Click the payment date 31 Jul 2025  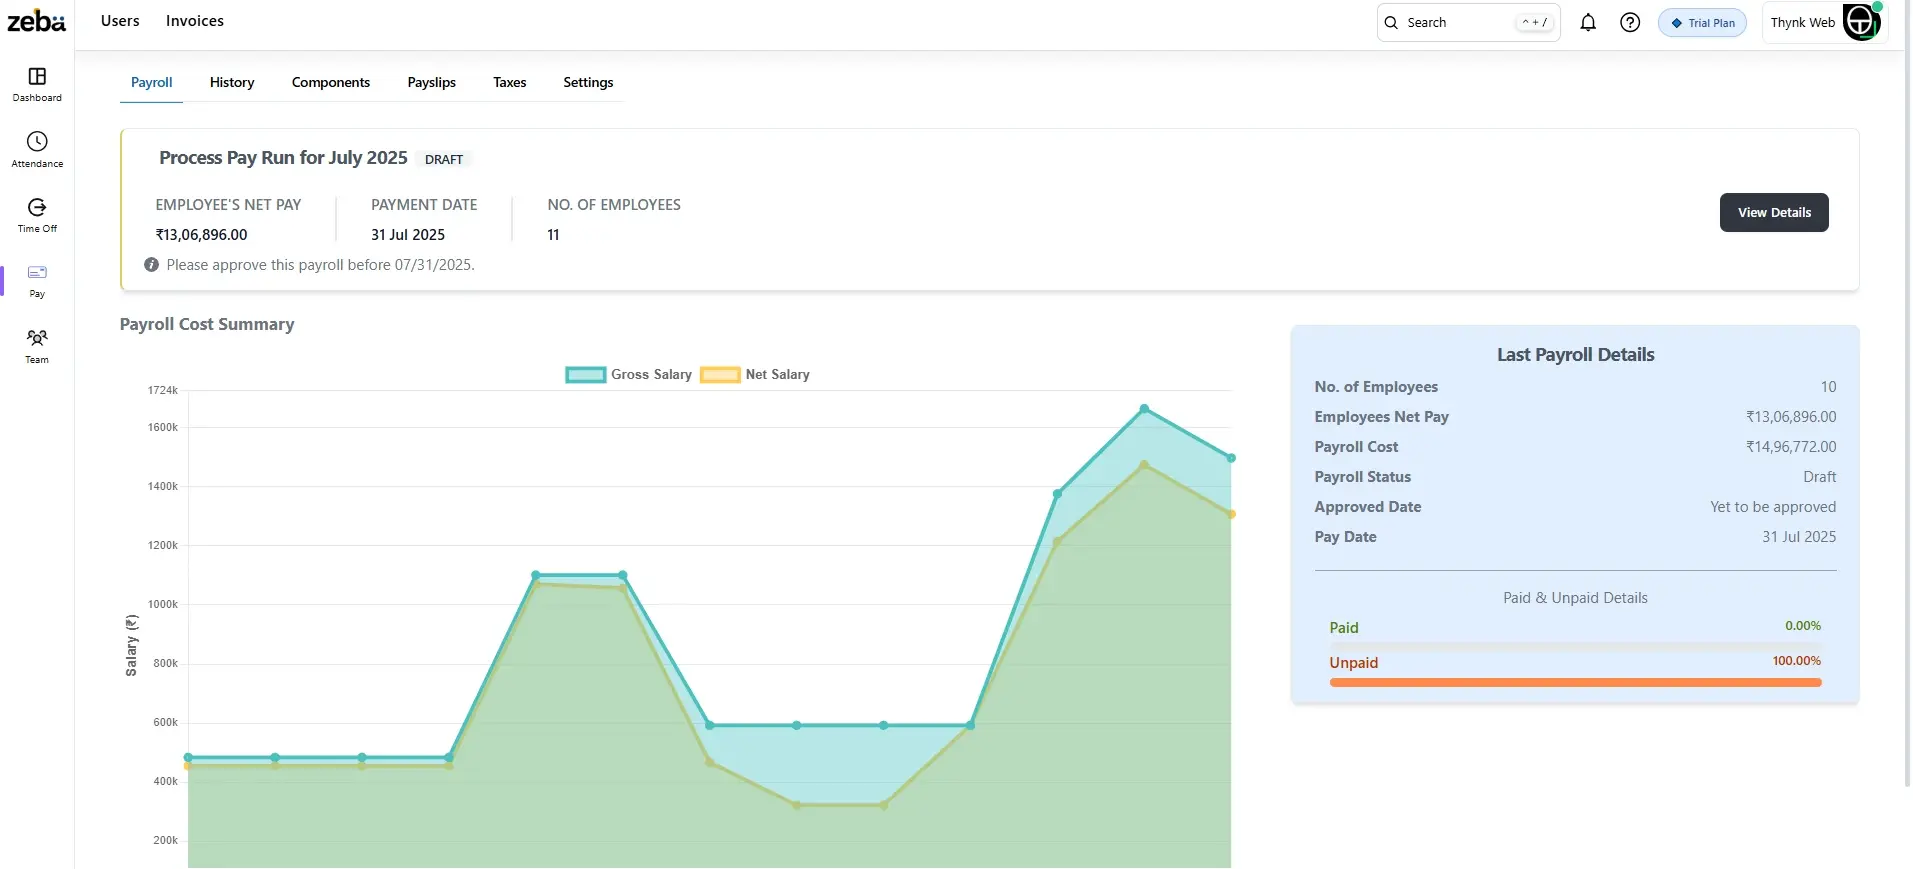tap(408, 235)
